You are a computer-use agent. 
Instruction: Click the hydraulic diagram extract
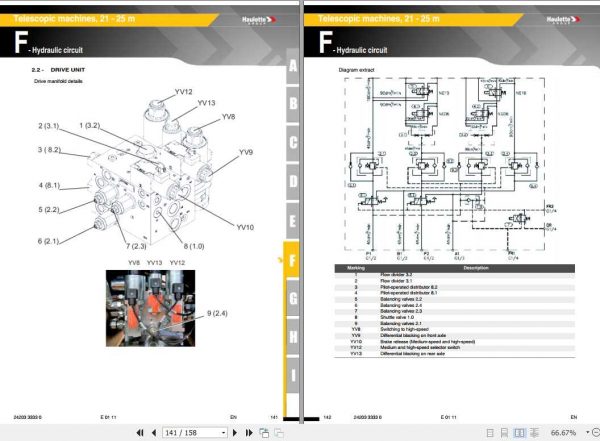click(x=450, y=168)
